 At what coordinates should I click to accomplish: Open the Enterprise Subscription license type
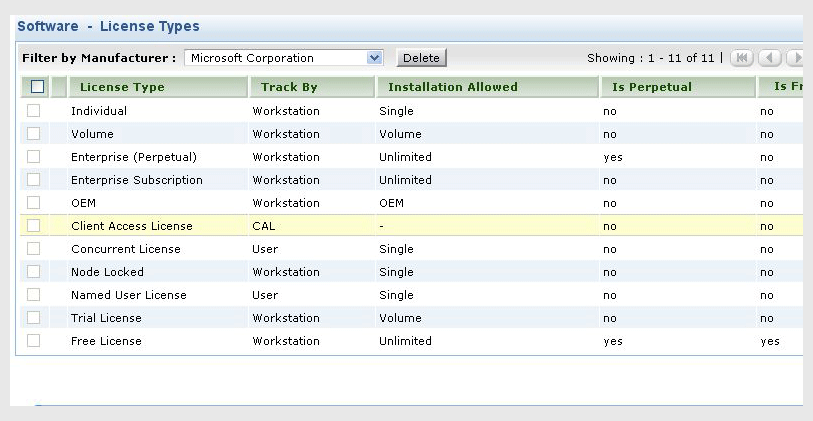(136, 180)
